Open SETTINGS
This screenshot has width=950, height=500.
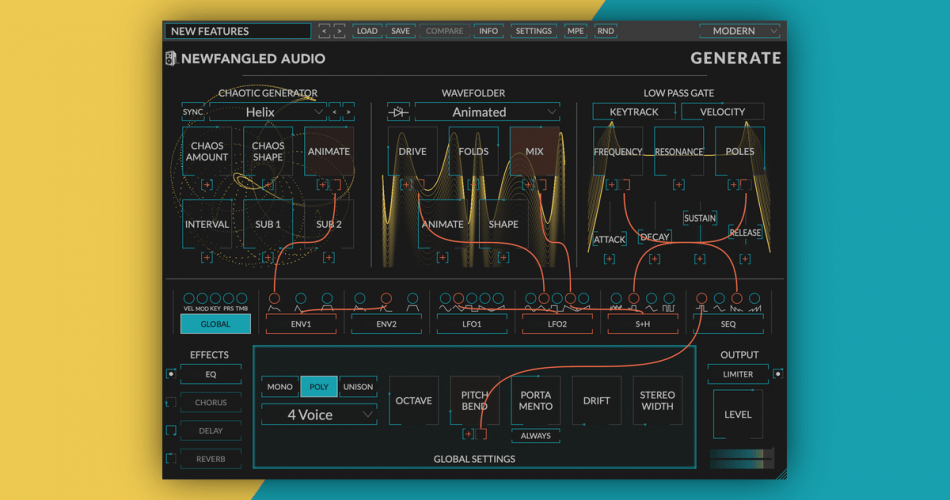[x=533, y=31]
